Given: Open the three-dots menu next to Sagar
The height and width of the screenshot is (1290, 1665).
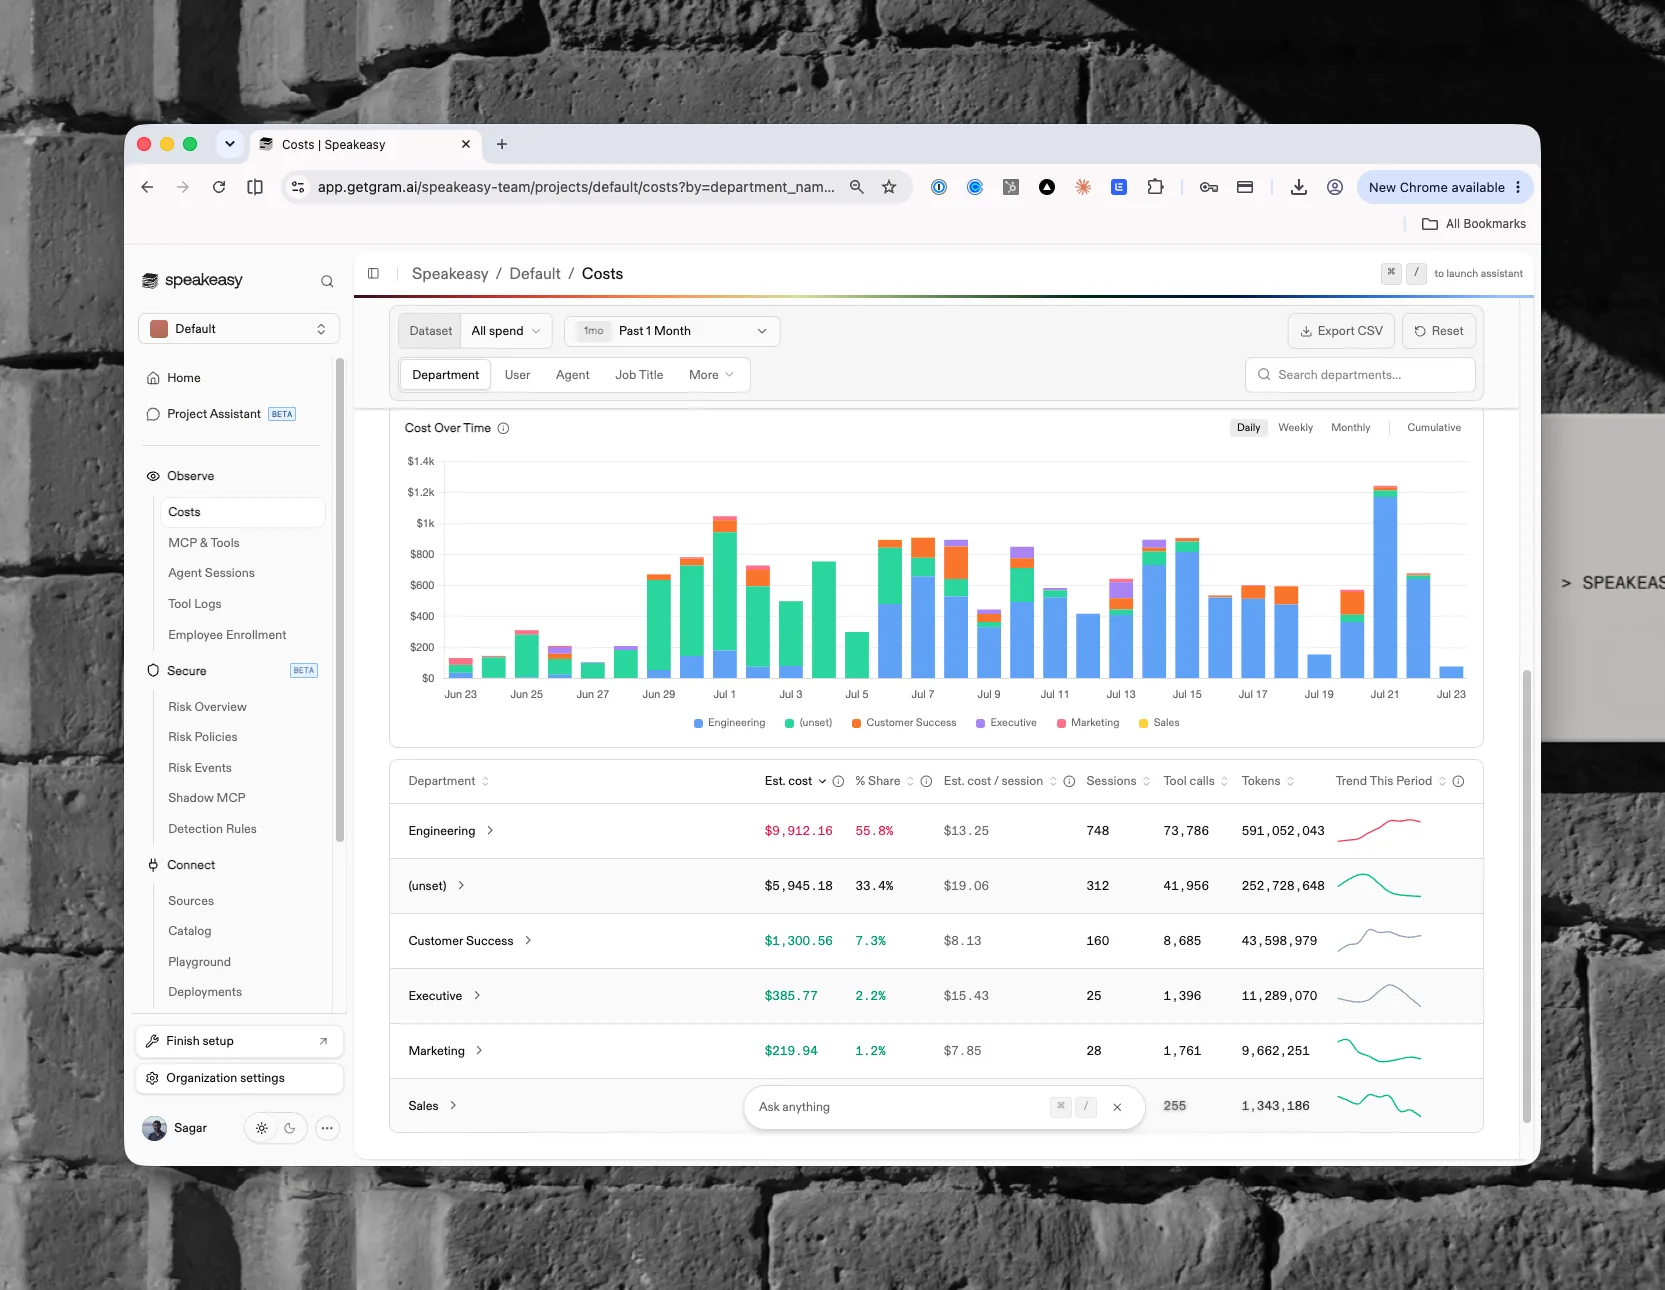Looking at the screenshot, I should pyautogui.click(x=327, y=1128).
